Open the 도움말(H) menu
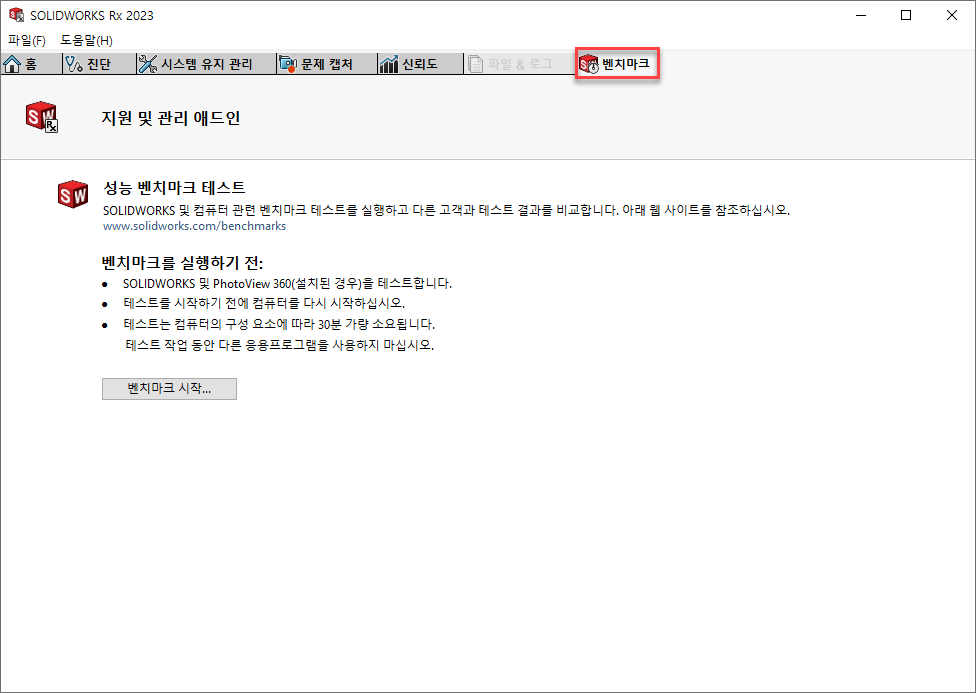This screenshot has width=976, height=693. [x=87, y=40]
